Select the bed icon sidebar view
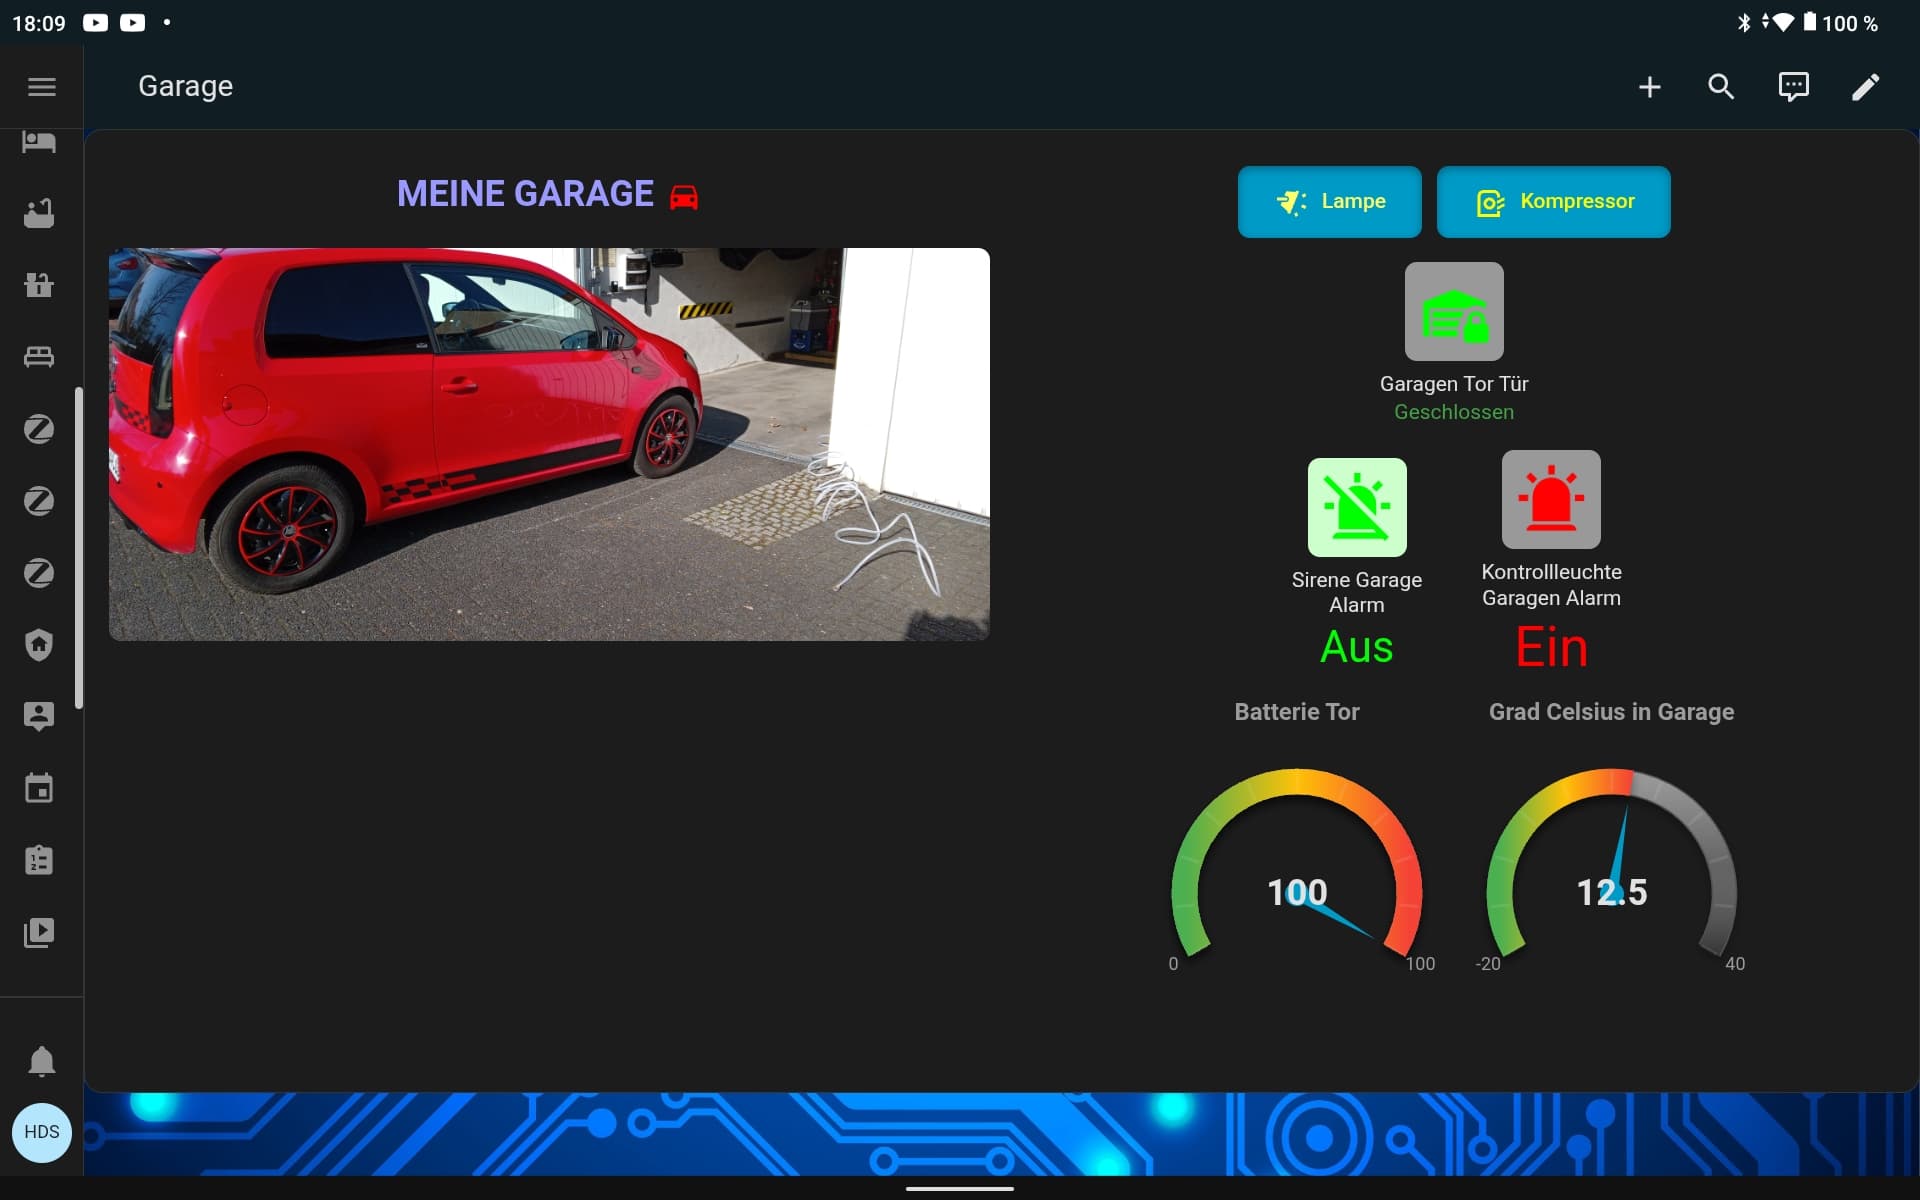This screenshot has width=1920, height=1200. click(39, 357)
